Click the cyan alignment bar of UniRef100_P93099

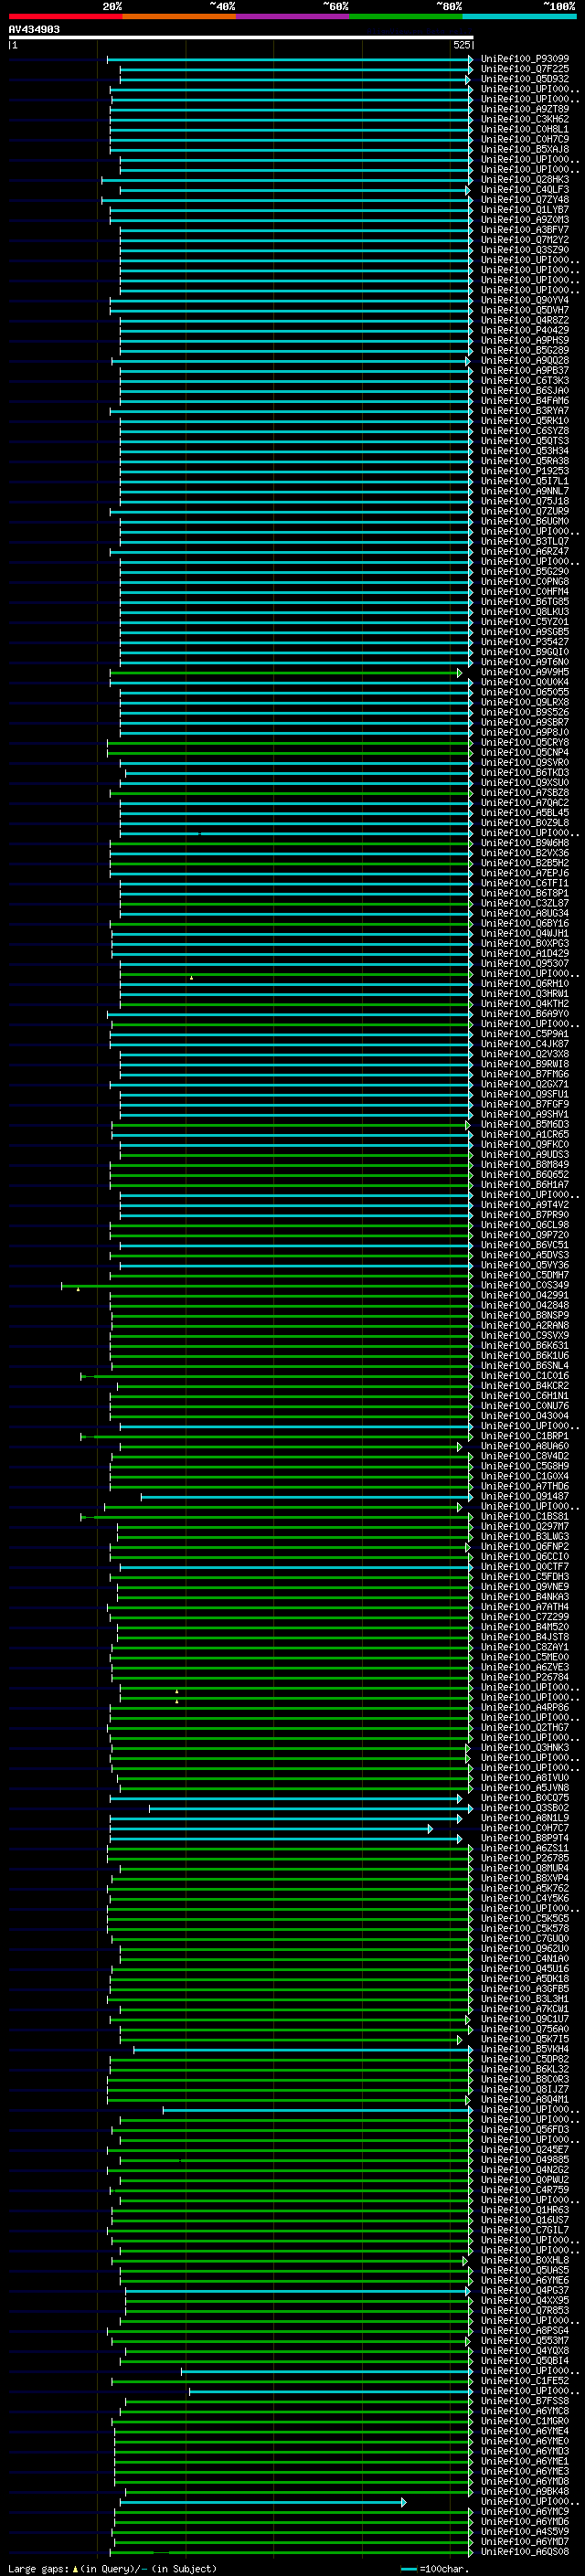pos(290,60)
